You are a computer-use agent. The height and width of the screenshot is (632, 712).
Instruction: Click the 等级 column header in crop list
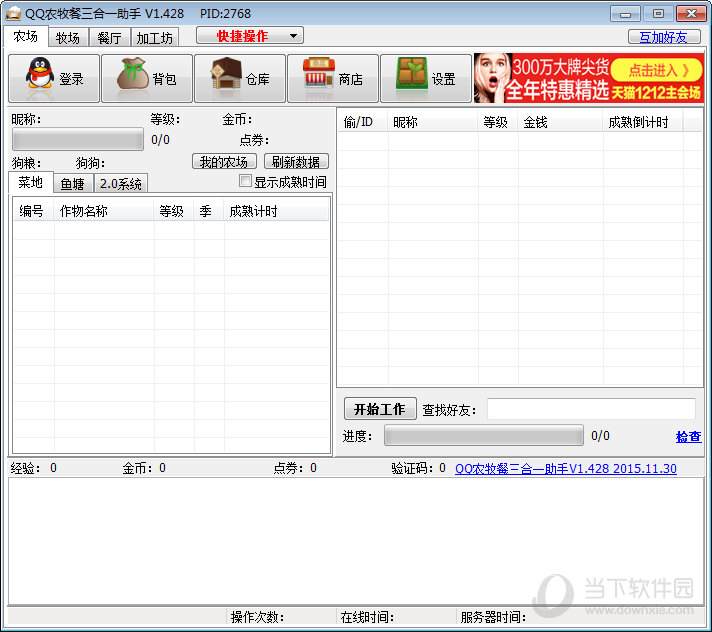pyautogui.click(x=174, y=211)
